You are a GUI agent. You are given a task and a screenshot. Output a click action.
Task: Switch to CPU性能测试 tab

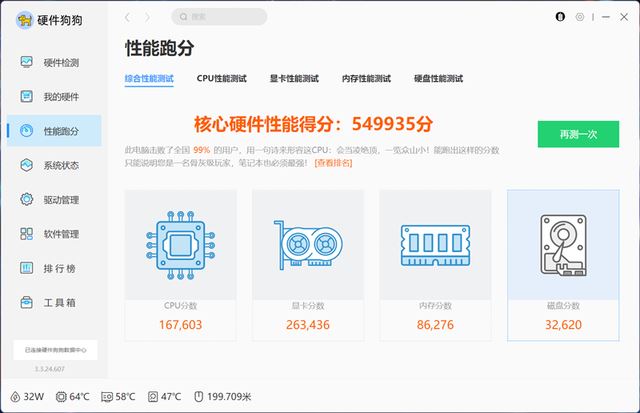pyautogui.click(x=222, y=78)
